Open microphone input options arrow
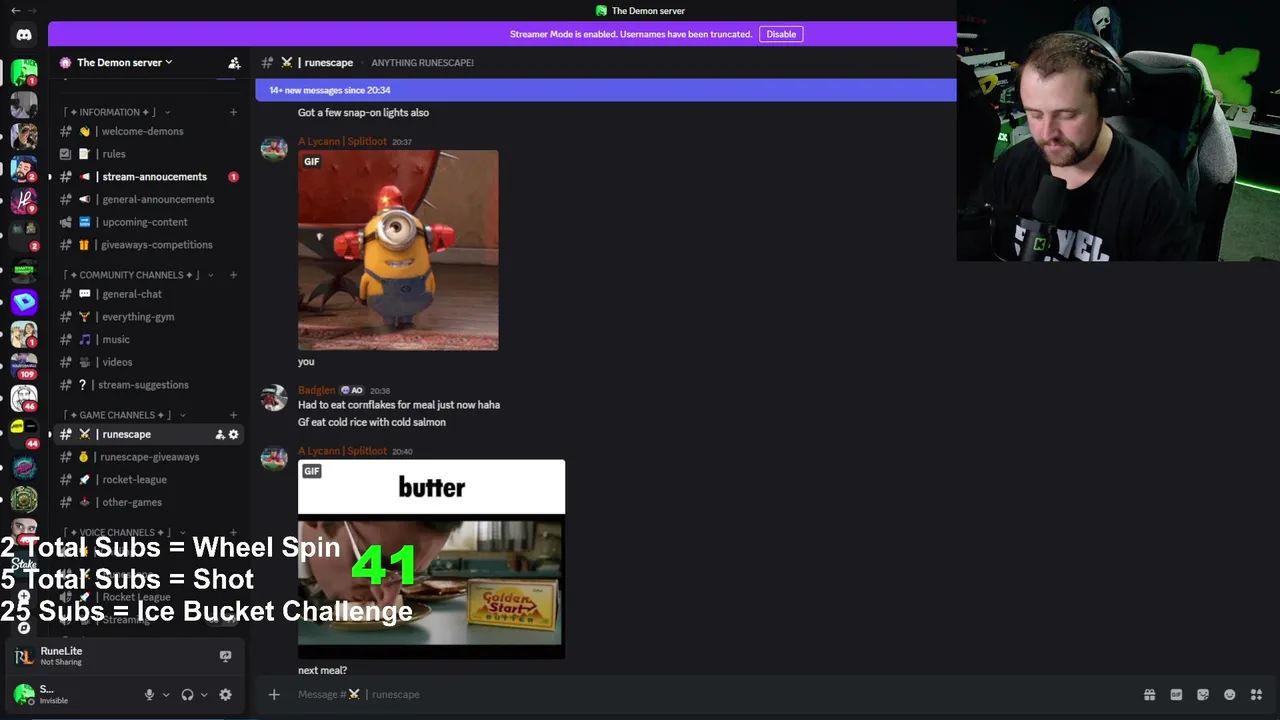This screenshot has width=1280, height=720. point(166,695)
